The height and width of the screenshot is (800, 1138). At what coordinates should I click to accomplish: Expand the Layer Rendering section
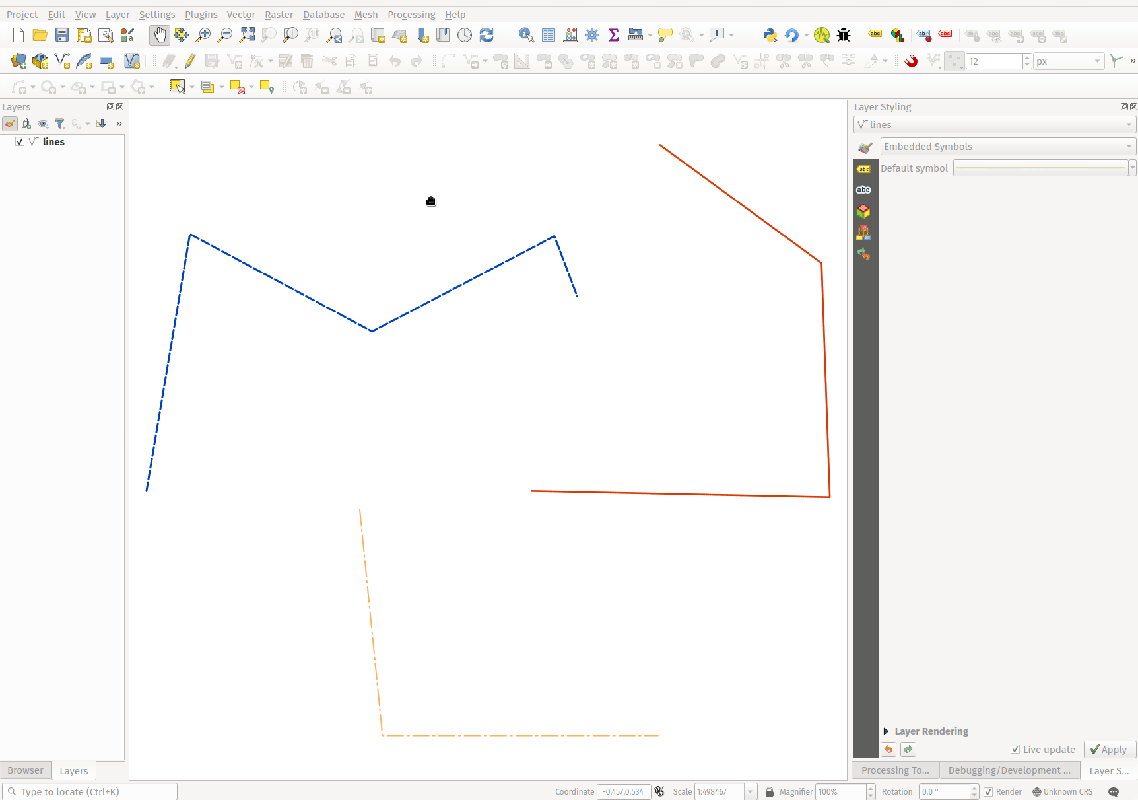(x=887, y=732)
